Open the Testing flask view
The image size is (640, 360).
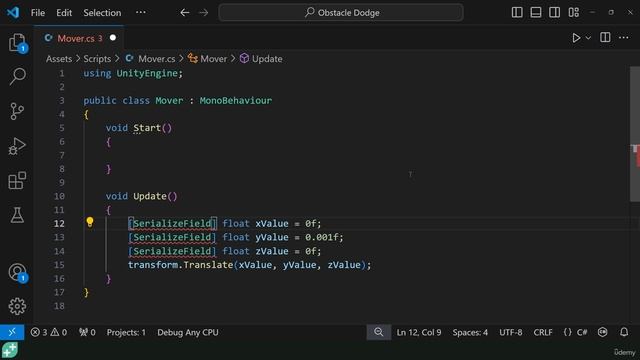tap(17, 215)
